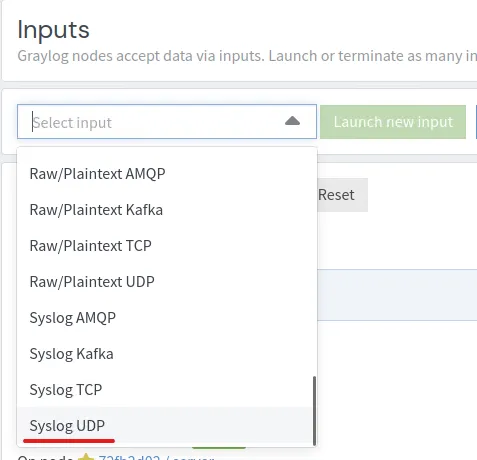
Task: Select the highlighted Syslog UDP option
Action: [x=166, y=426]
